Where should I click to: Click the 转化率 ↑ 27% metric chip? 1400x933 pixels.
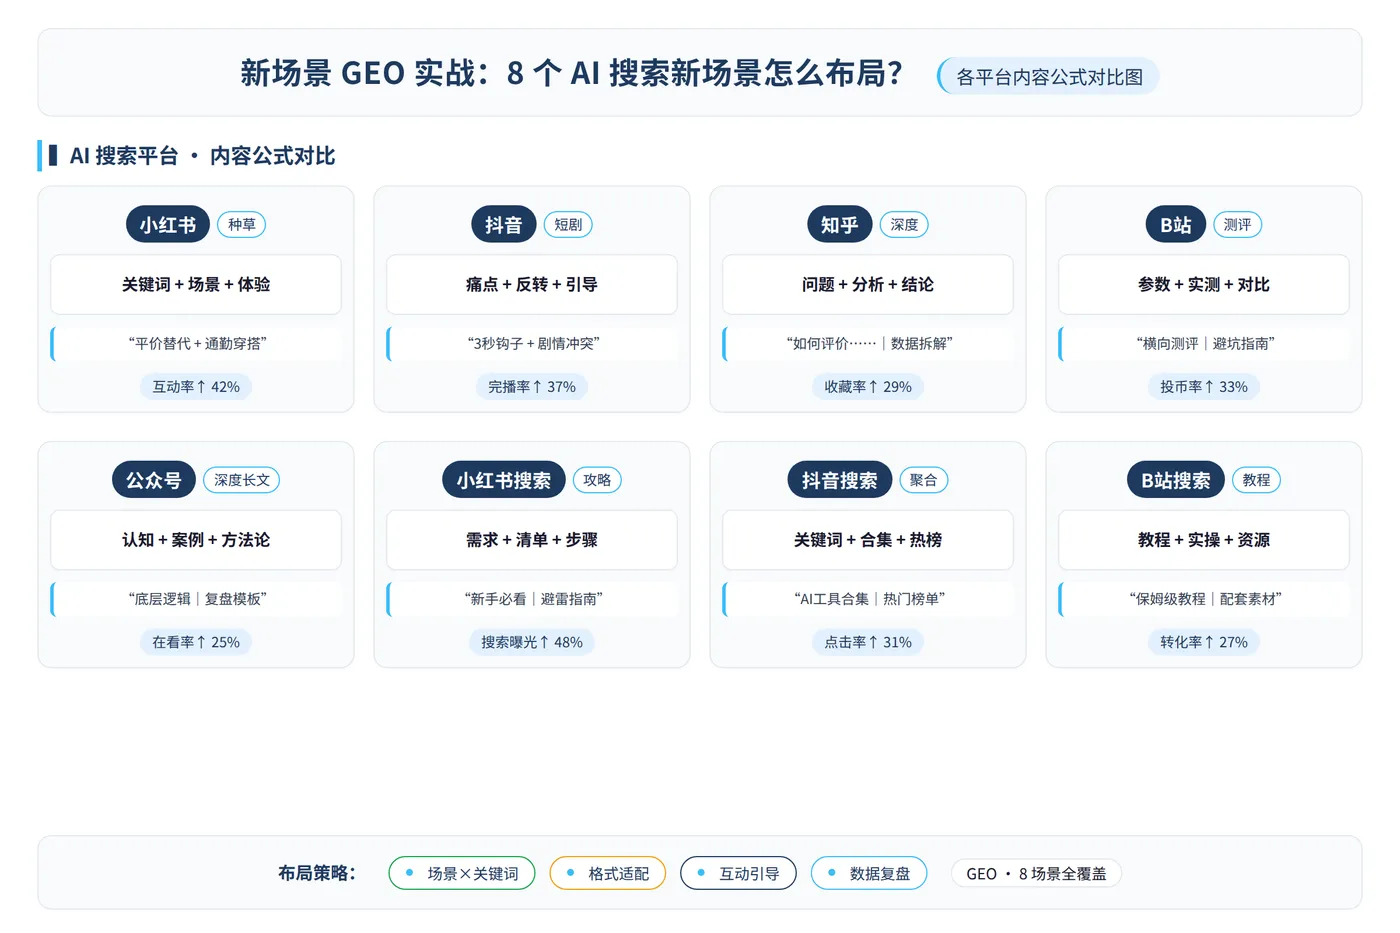(1204, 642)
